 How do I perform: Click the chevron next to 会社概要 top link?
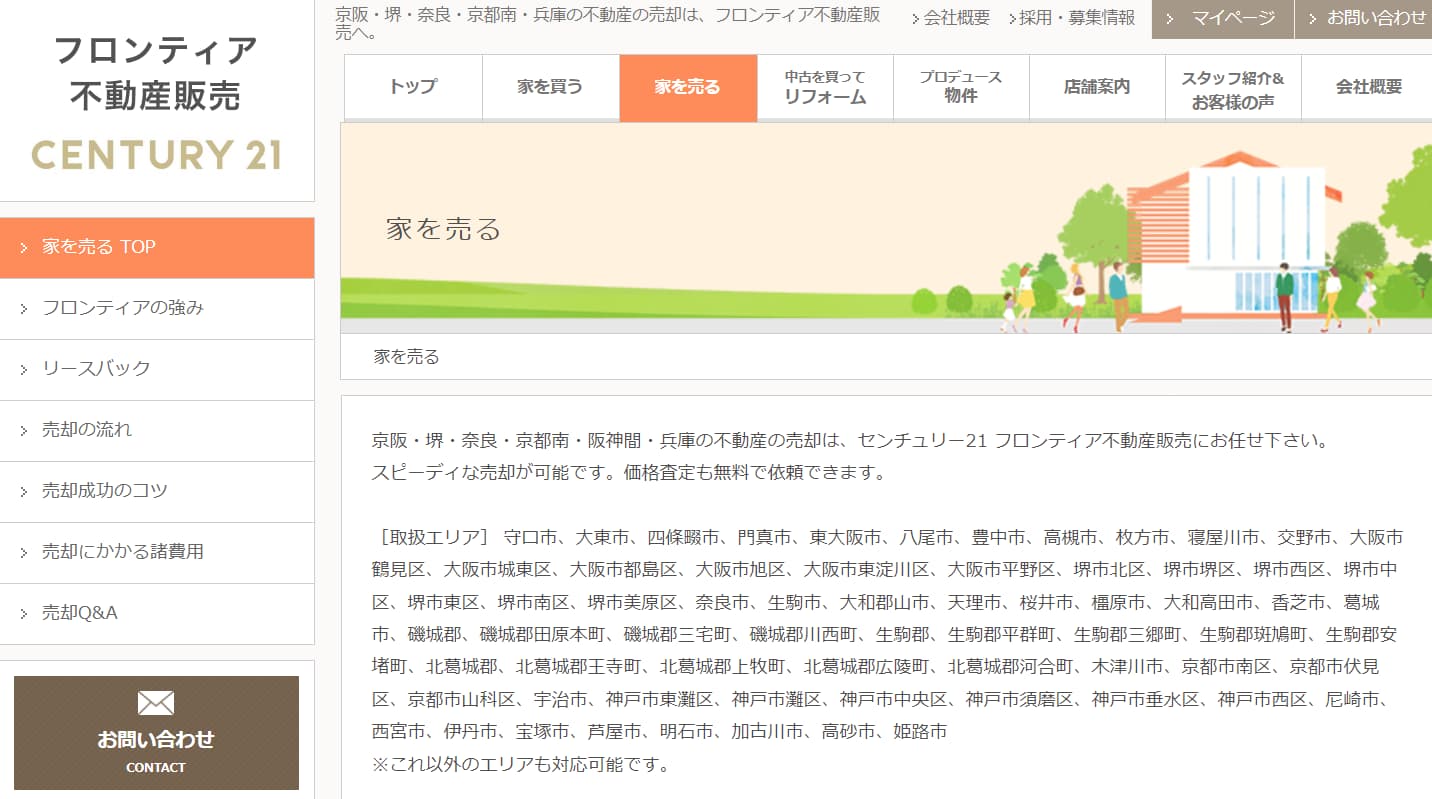click(915, 18)
